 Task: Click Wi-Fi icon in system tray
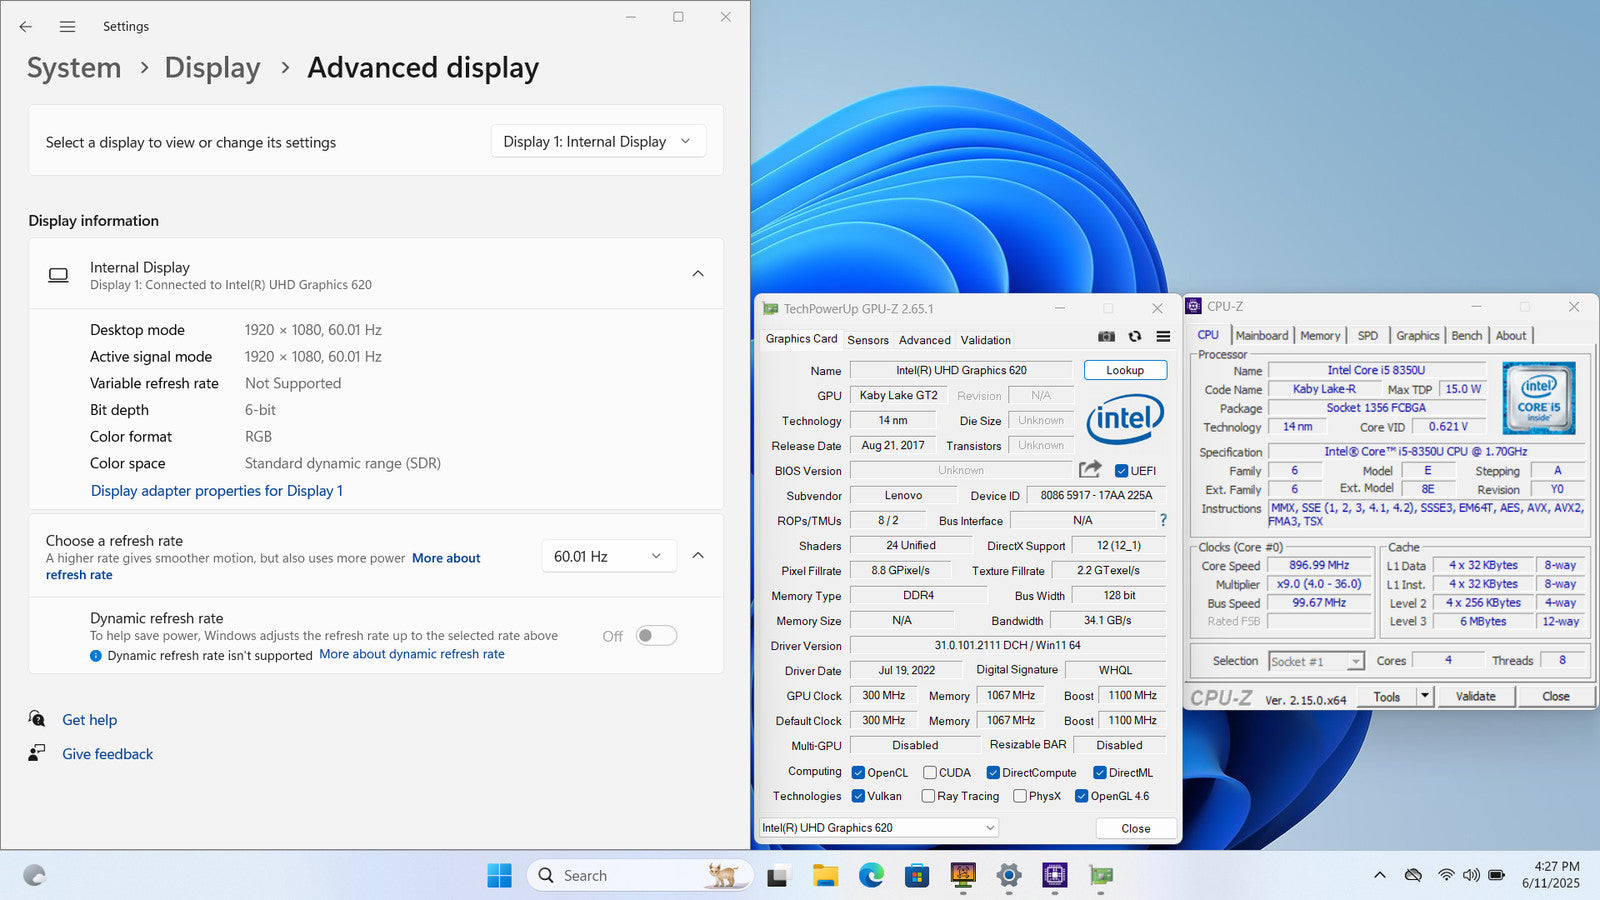click(x=1446, y=875)
